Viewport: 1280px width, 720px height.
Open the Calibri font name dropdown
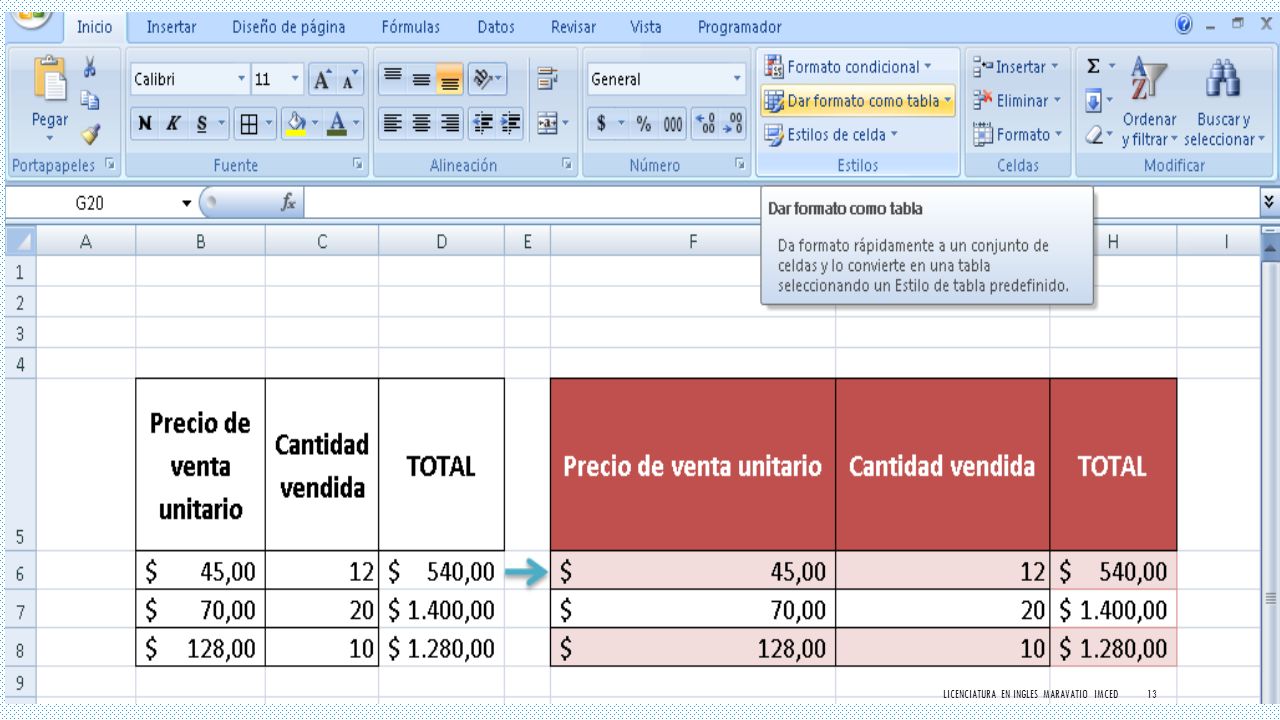click(x=241, y=80)
